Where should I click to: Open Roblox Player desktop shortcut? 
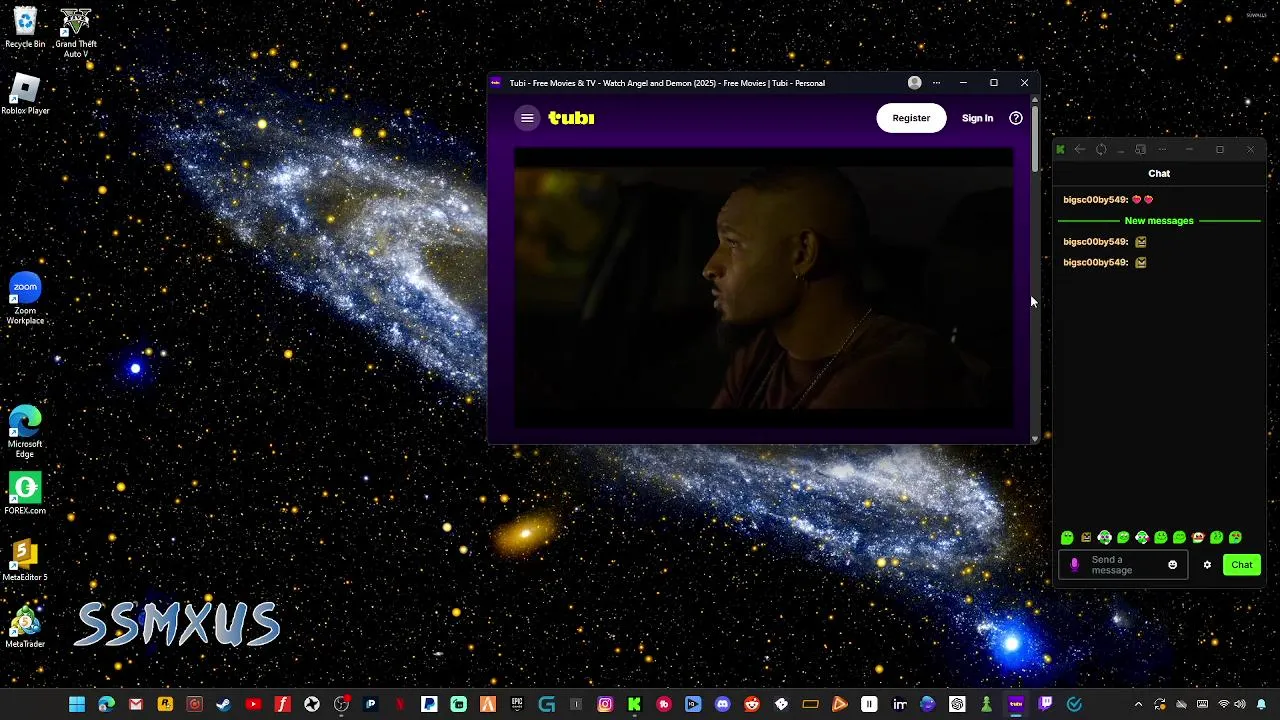pos(25,96)
